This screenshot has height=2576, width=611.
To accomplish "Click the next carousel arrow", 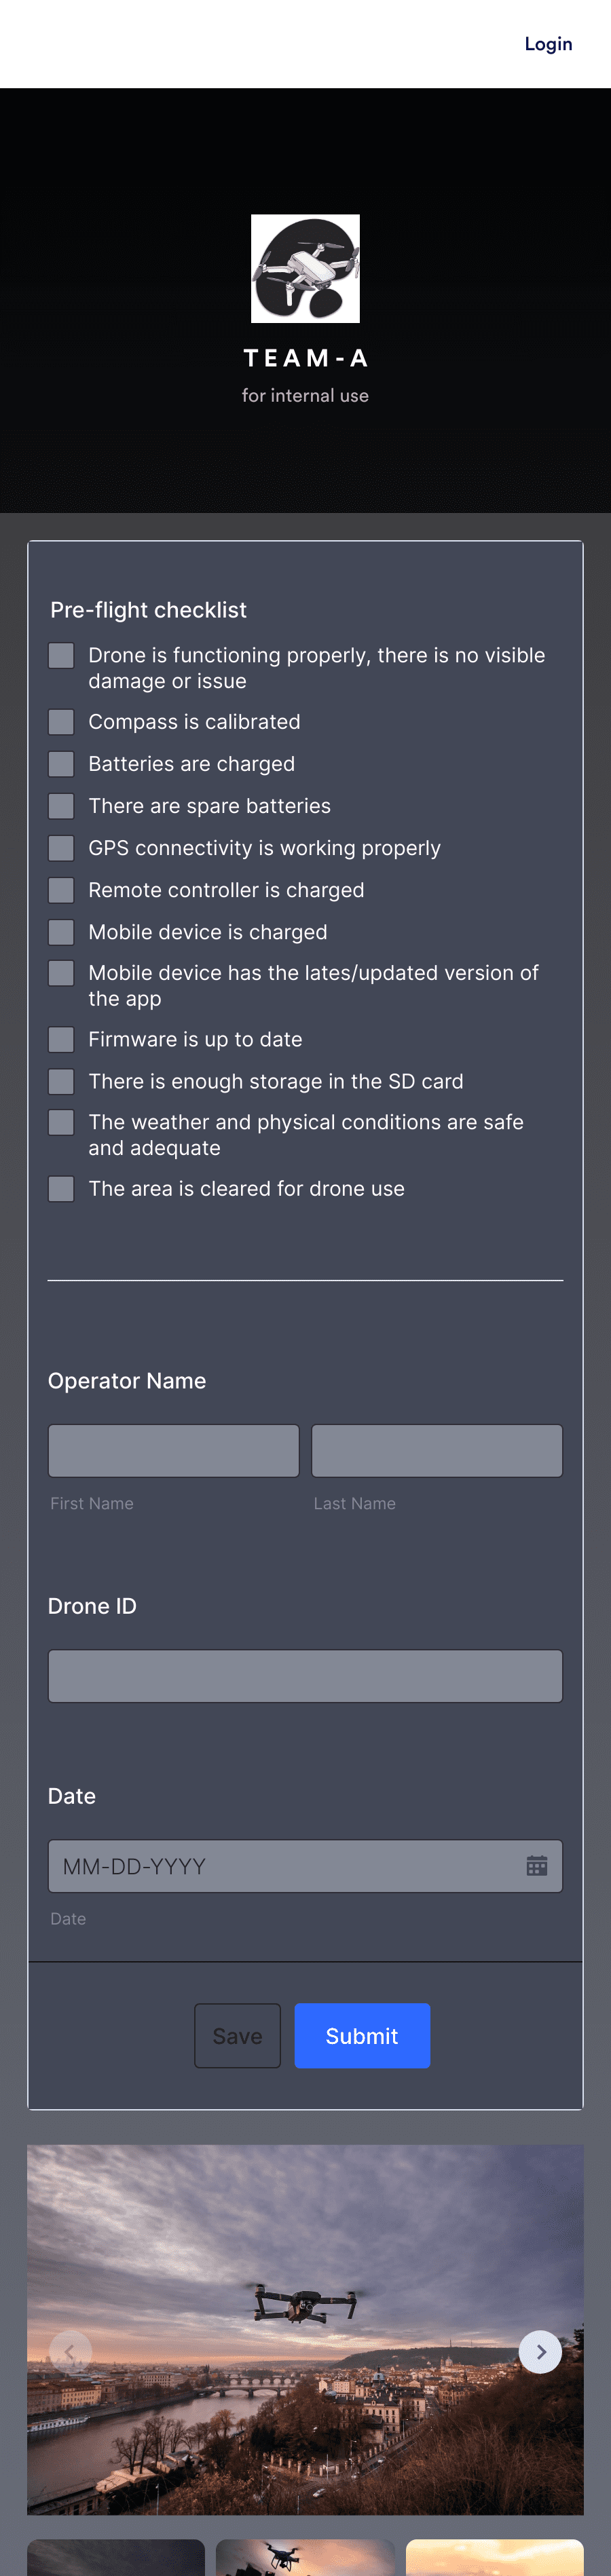I will point(540,2352).
